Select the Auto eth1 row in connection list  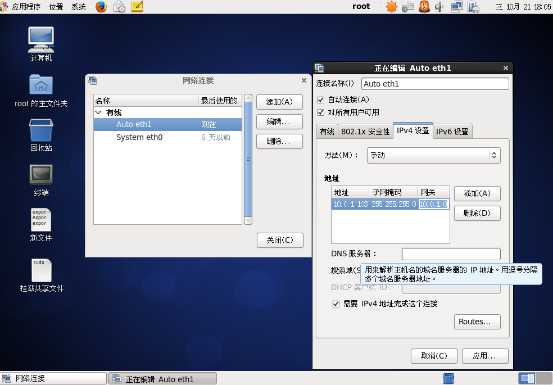(x=168, y=124)
